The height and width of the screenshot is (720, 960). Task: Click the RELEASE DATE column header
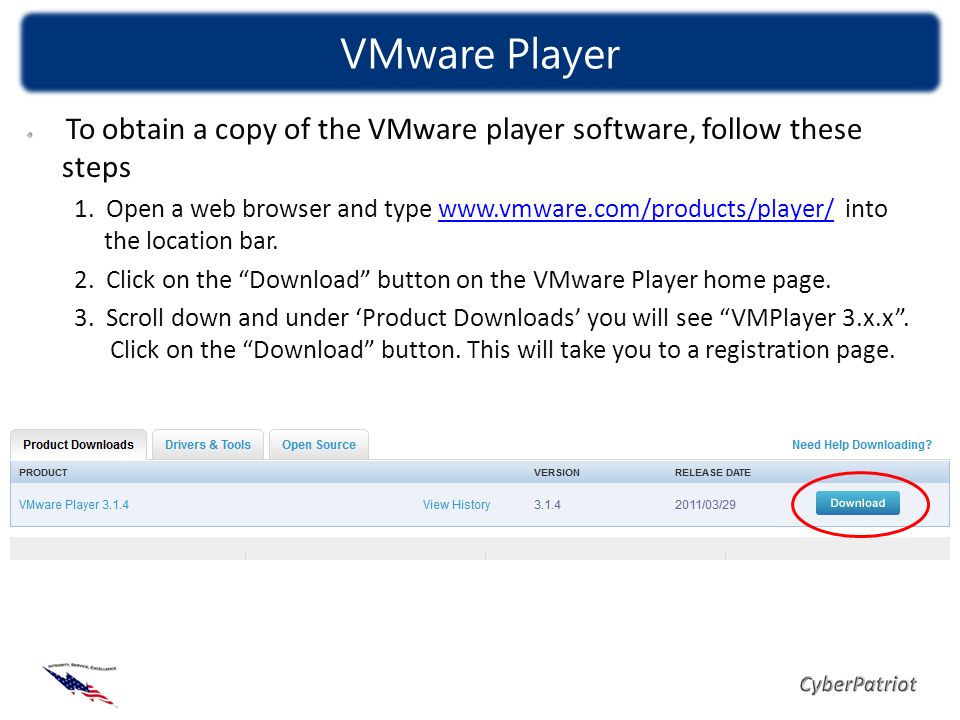(712, 473)
